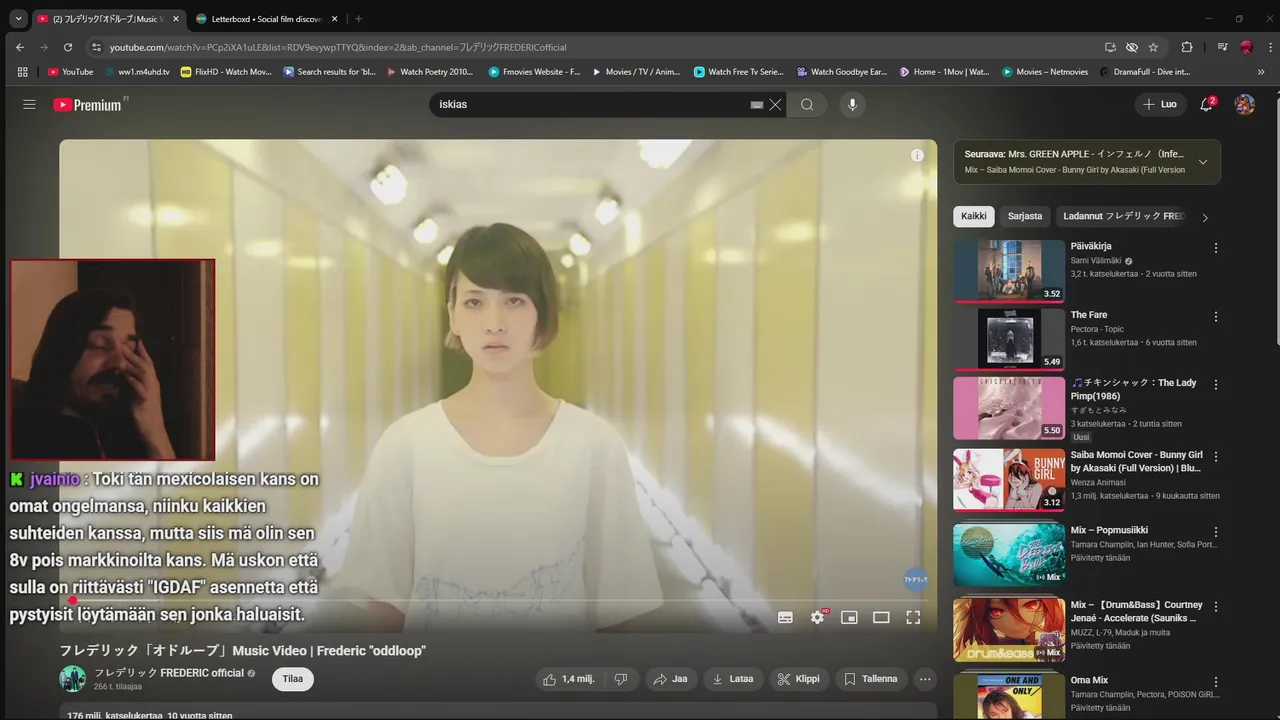Open the Päiväkirja video thumbnail

tap(1009, 271)
